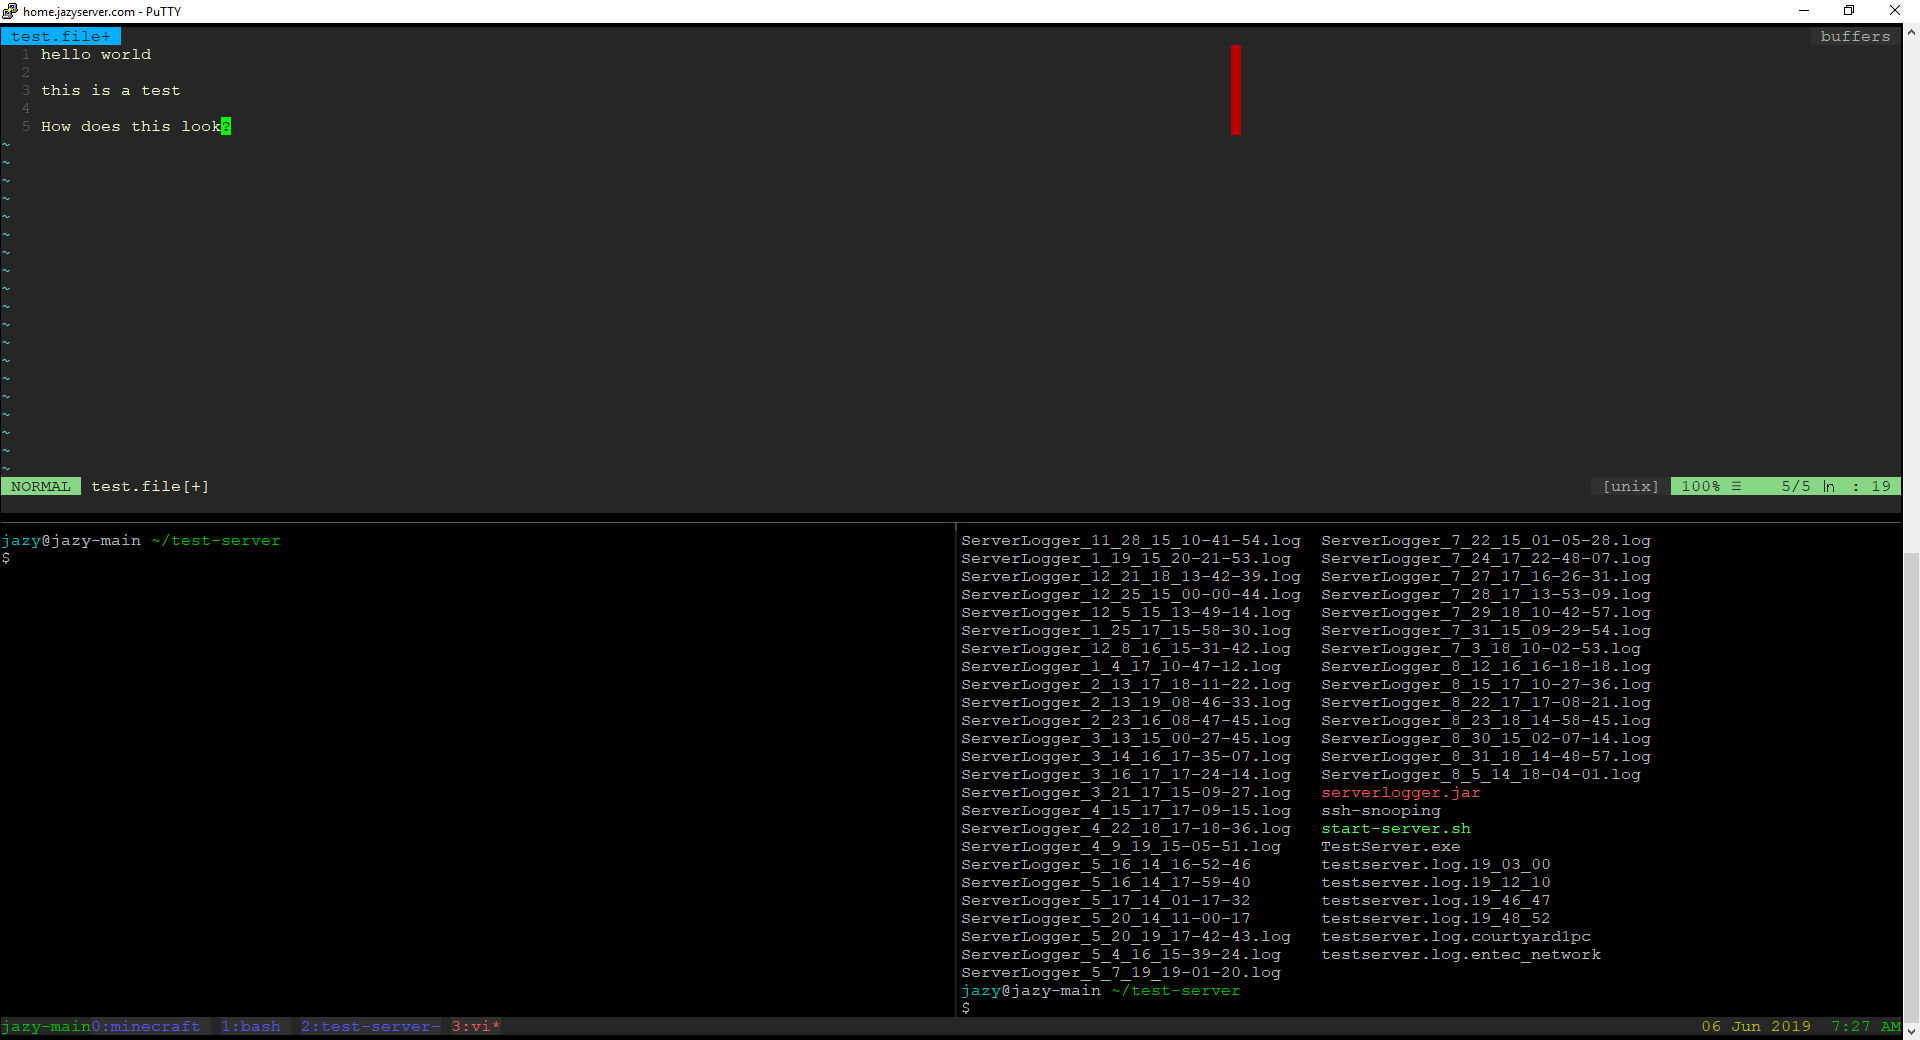Click PuTTY scrollbar down arrow
The height and width of the screenshot is (1040, 1920).
(1911, 1031)
